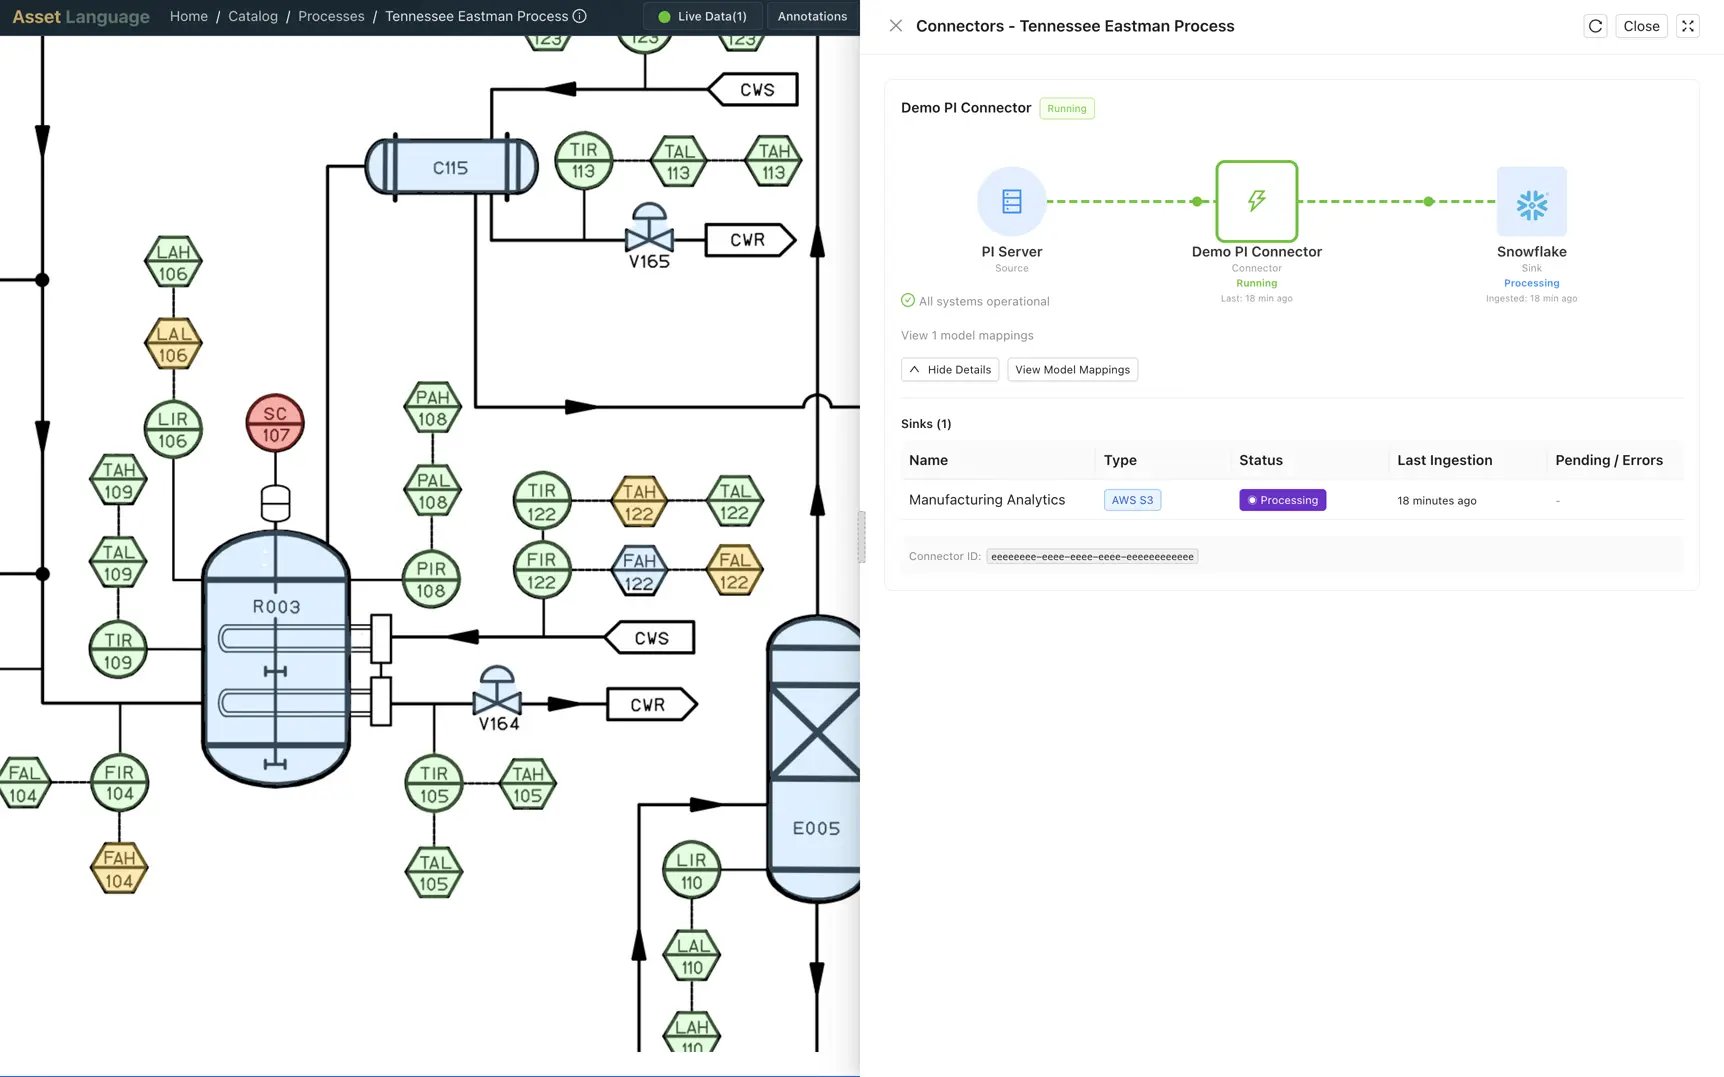The width and height of the screenshot is (1724, 1077).
Task: Click the Processing status pill
Action: point(1283,499)
